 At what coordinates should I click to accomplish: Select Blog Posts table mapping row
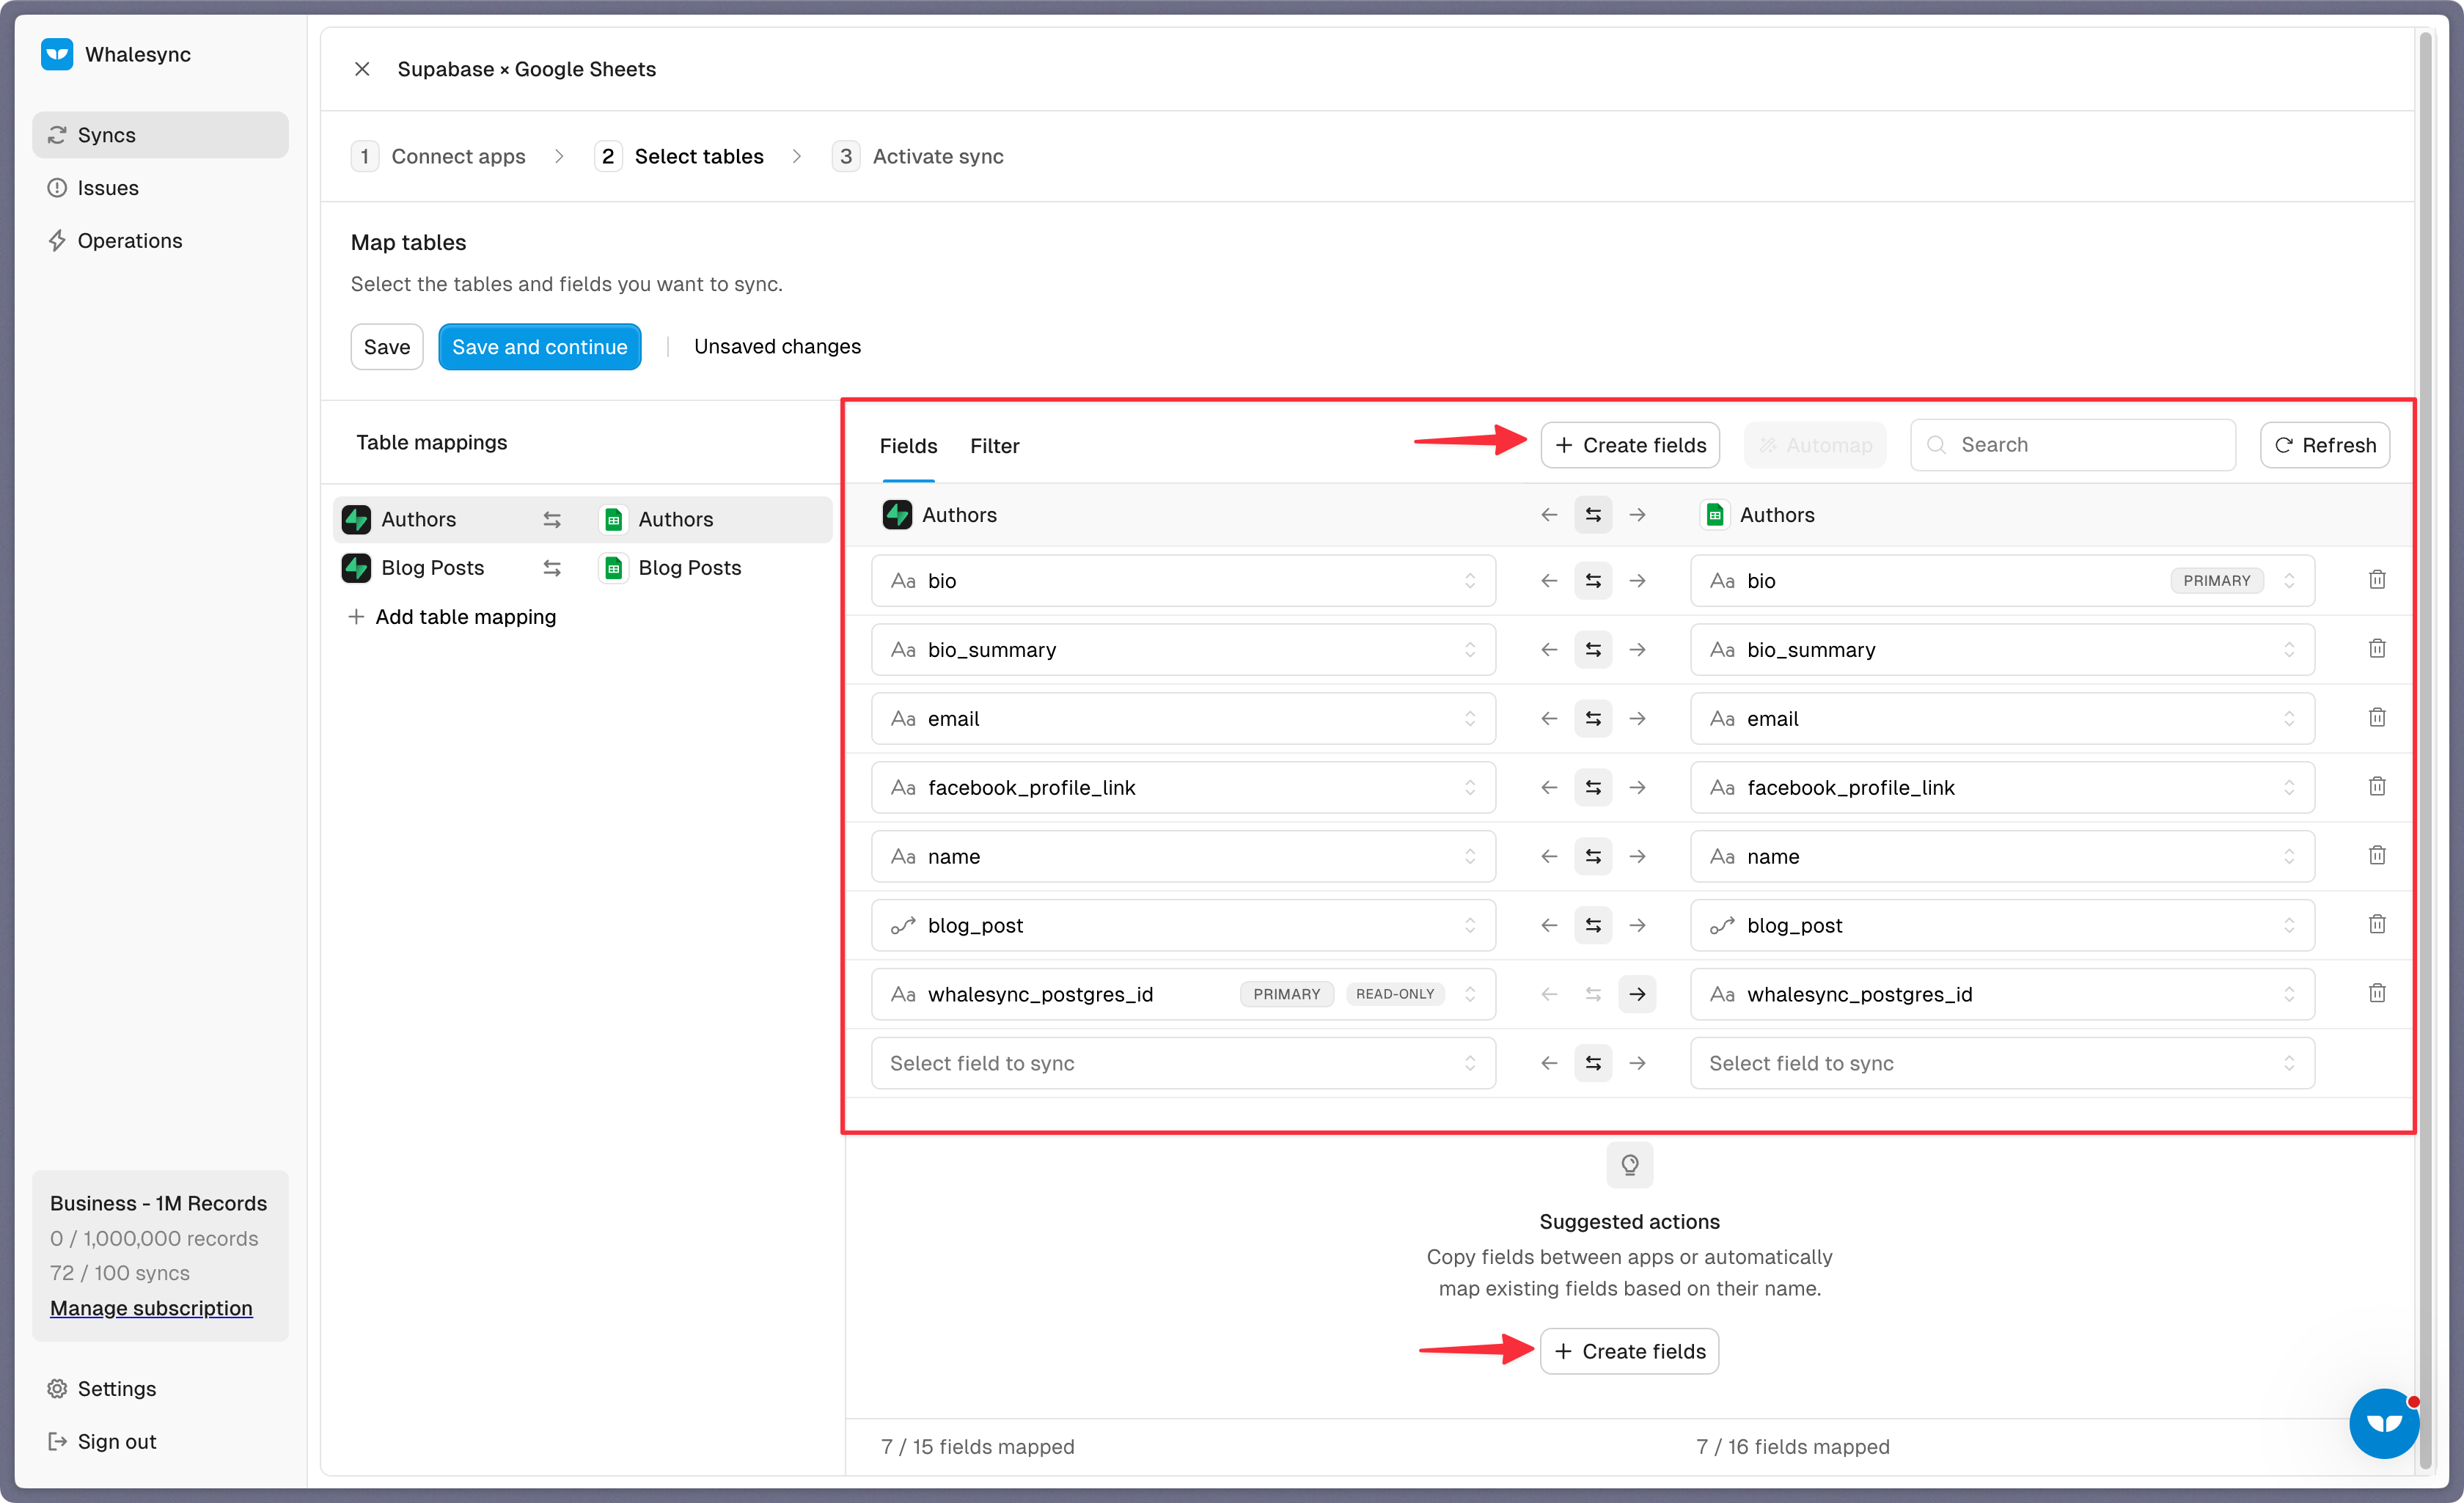tap(582, 568)
